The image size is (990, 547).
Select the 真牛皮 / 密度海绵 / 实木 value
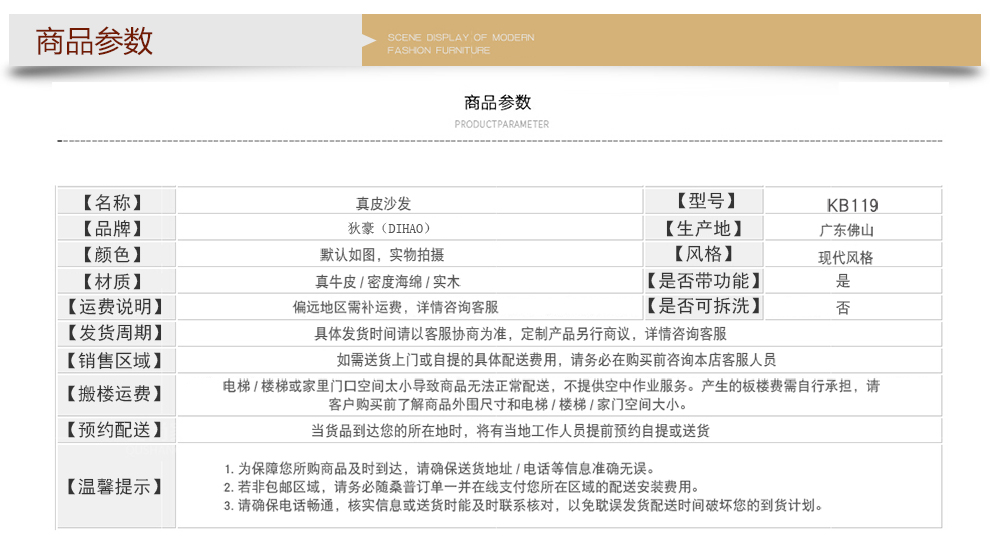click(x=388, y=282)
